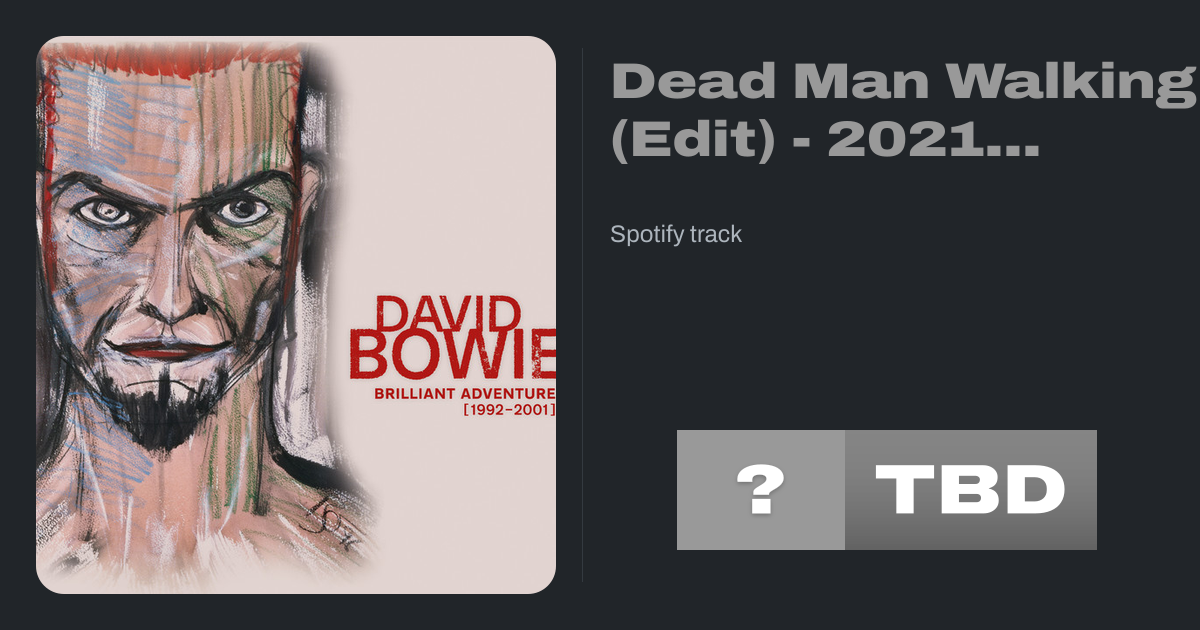Click the TBD rating badge

tap(971, 490)
